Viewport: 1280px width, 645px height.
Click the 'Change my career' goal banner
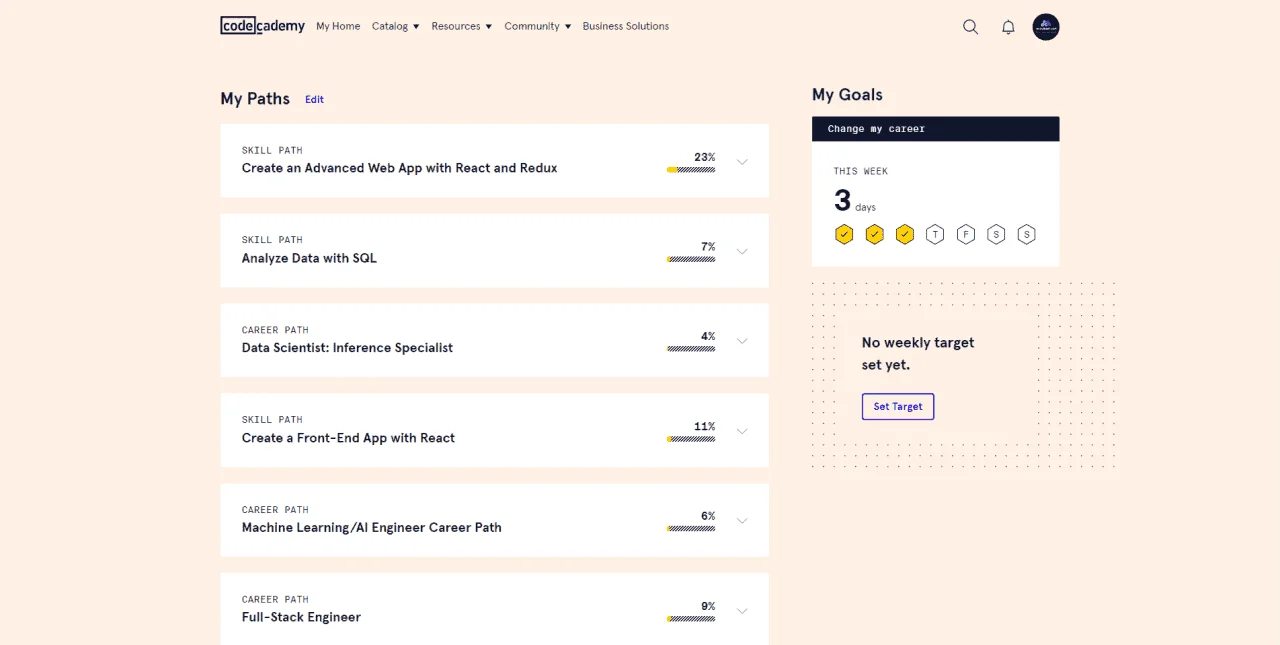point(935,129)
